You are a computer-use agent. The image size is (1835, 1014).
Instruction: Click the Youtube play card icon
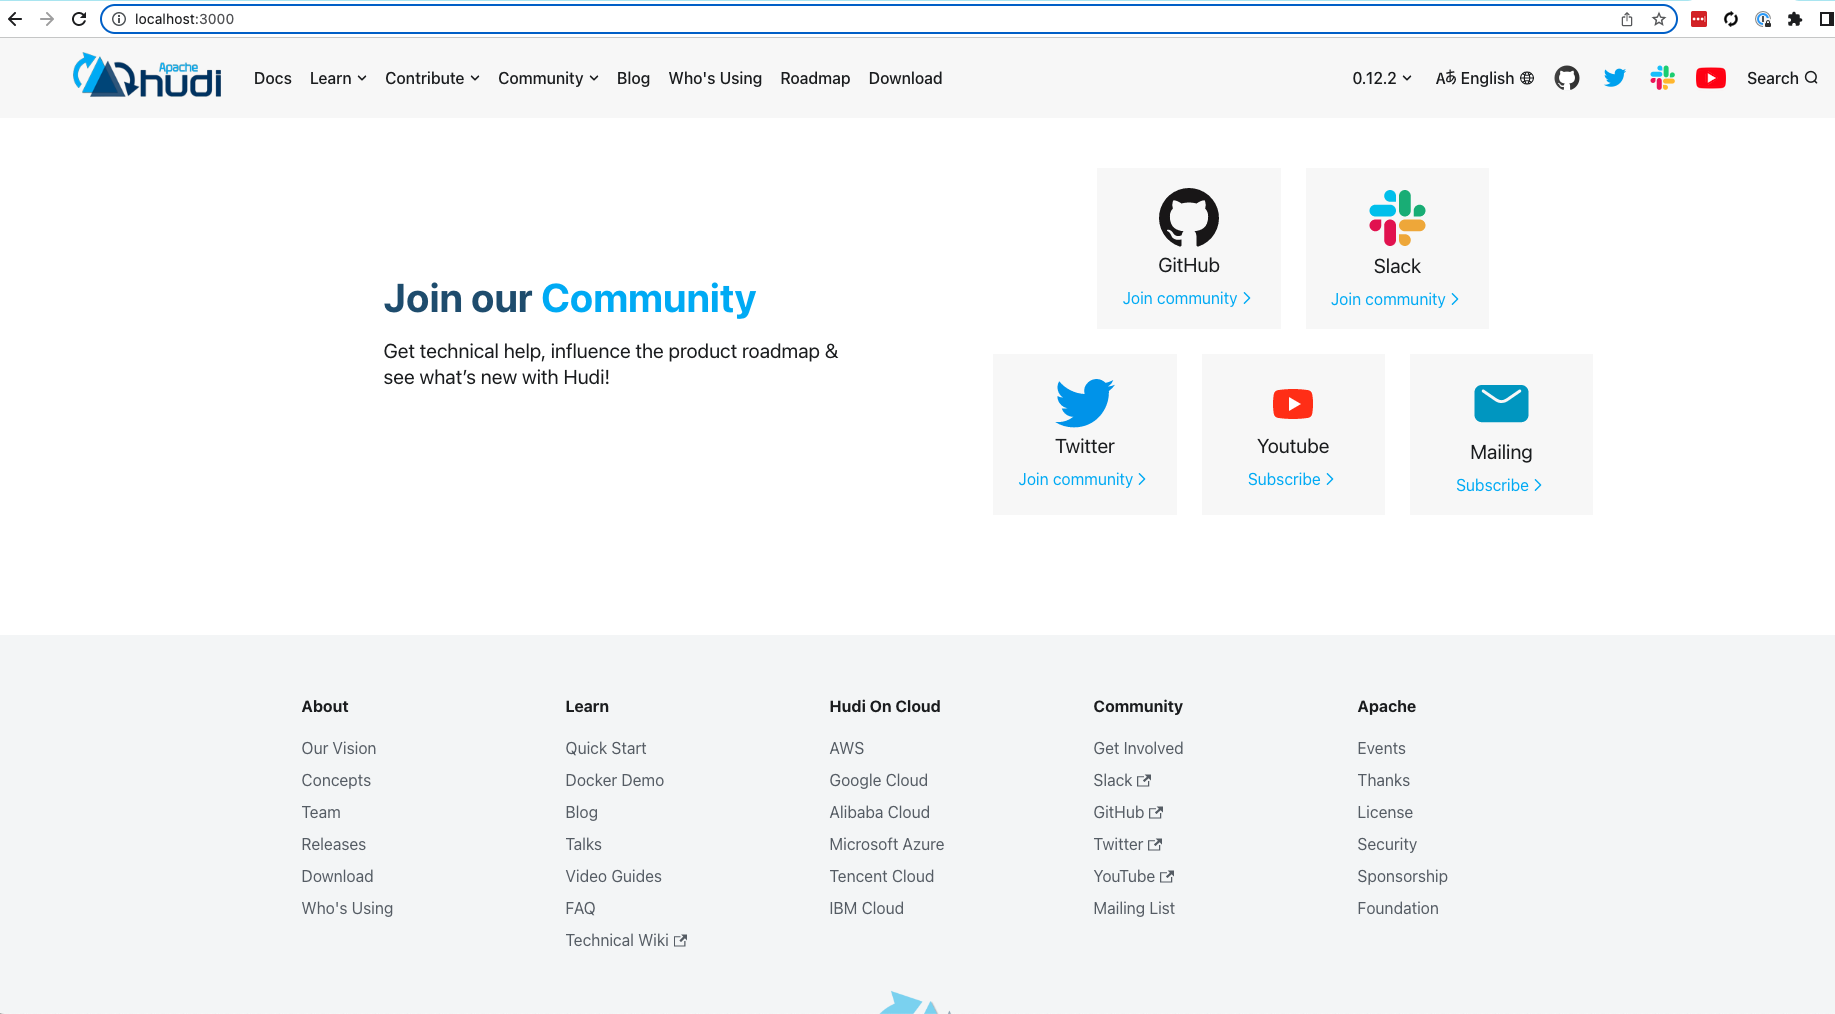pos(1293,404)
